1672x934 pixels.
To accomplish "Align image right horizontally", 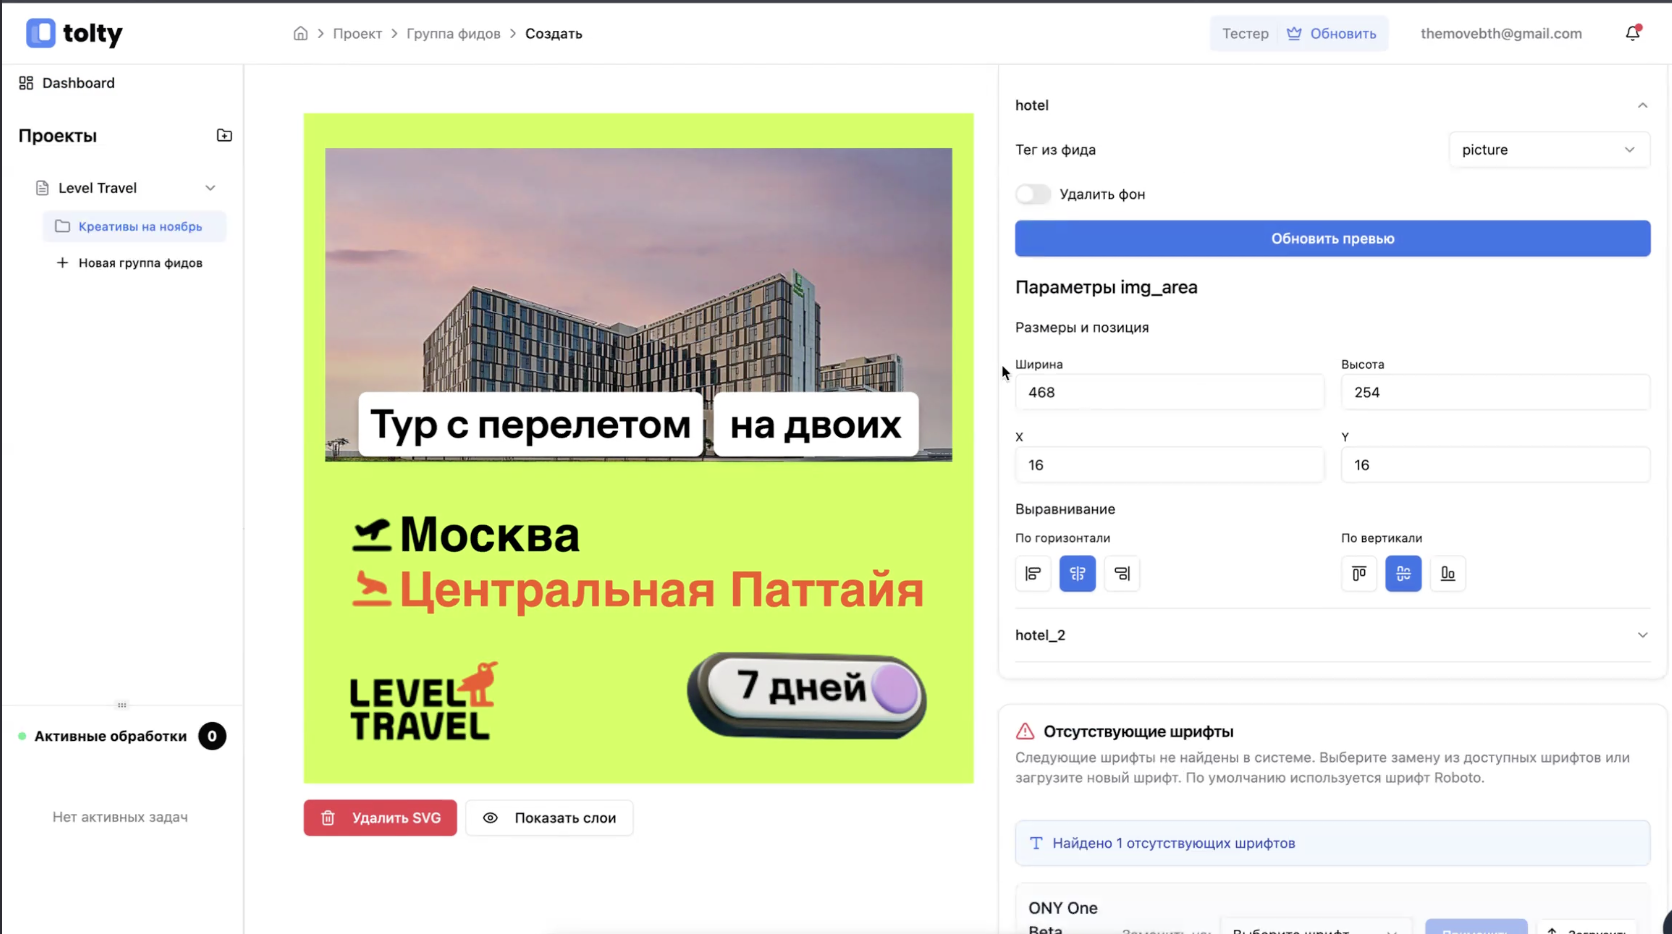I will pyautogui.click(x=1122, y=574).
